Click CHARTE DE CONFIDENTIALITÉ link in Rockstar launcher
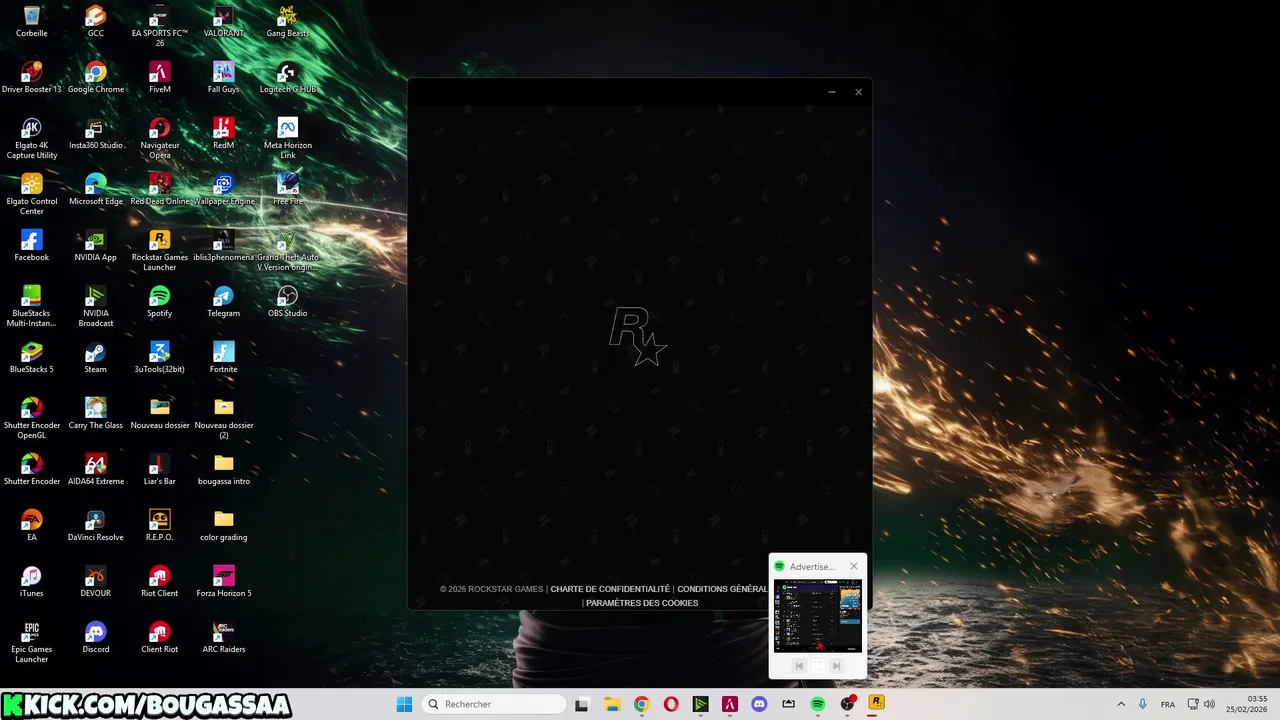 coord(610,589)
